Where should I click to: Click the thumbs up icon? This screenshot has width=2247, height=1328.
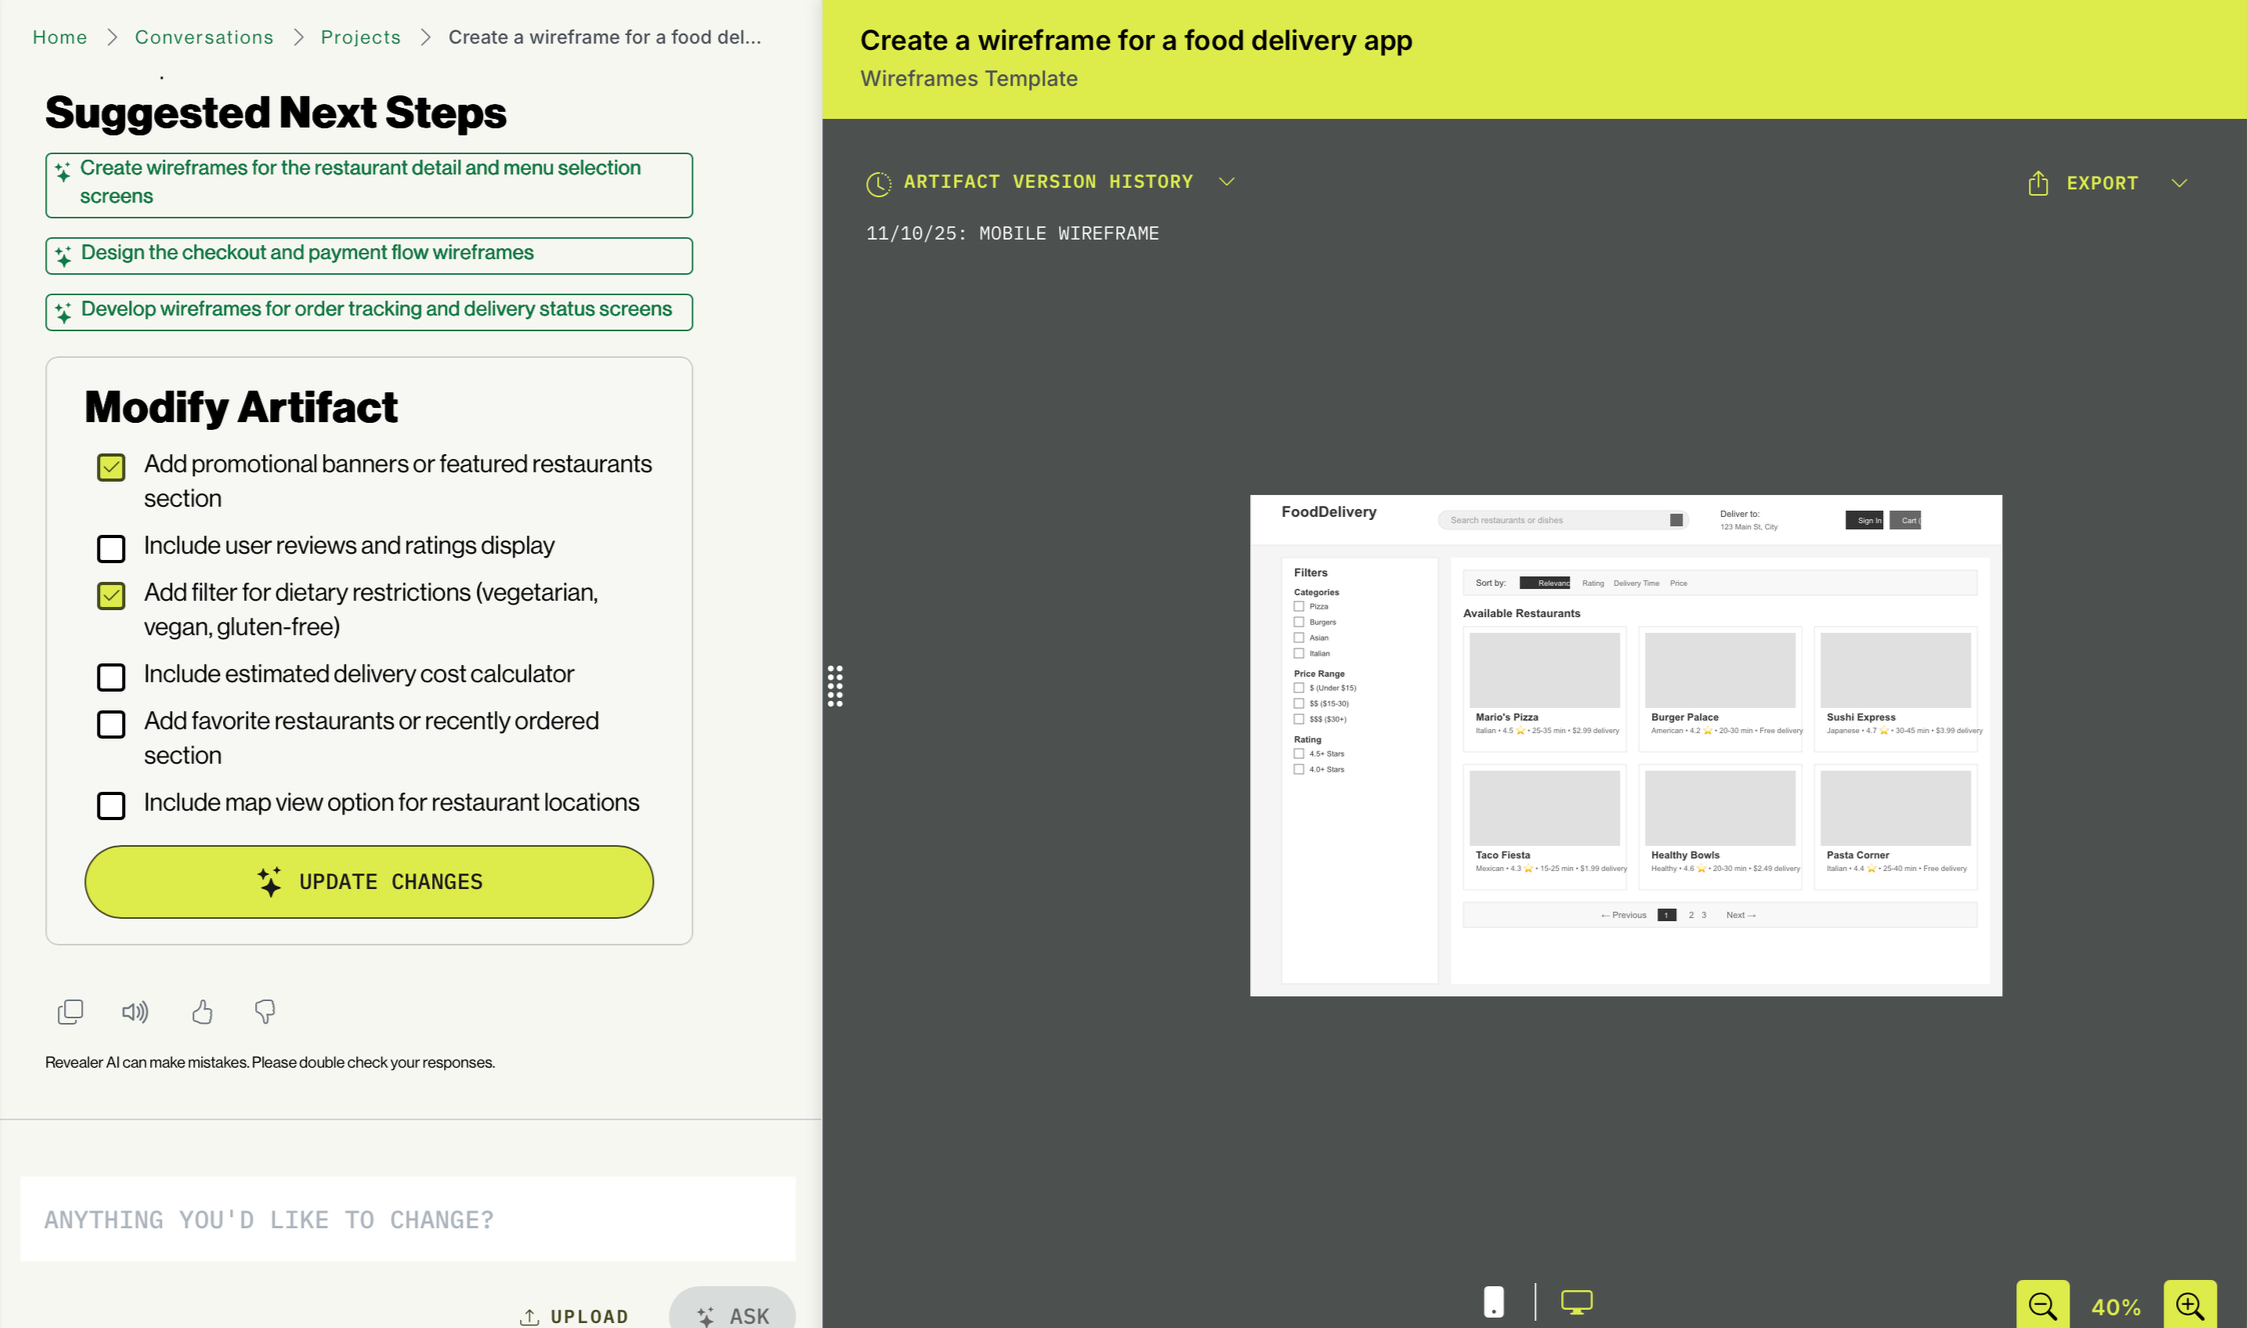tap(202, 1012)
